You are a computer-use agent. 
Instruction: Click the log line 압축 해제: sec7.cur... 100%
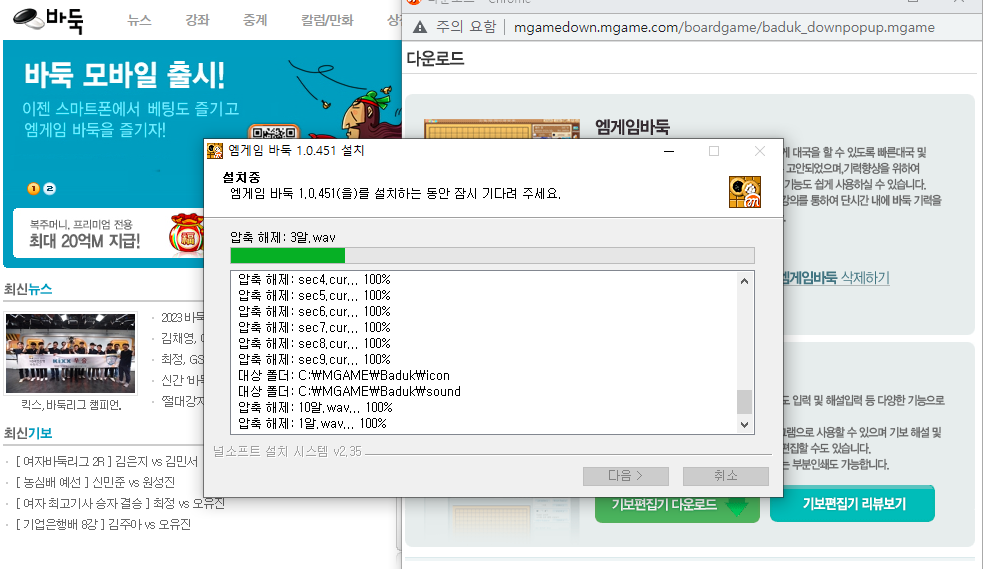[x=314, y=327]
